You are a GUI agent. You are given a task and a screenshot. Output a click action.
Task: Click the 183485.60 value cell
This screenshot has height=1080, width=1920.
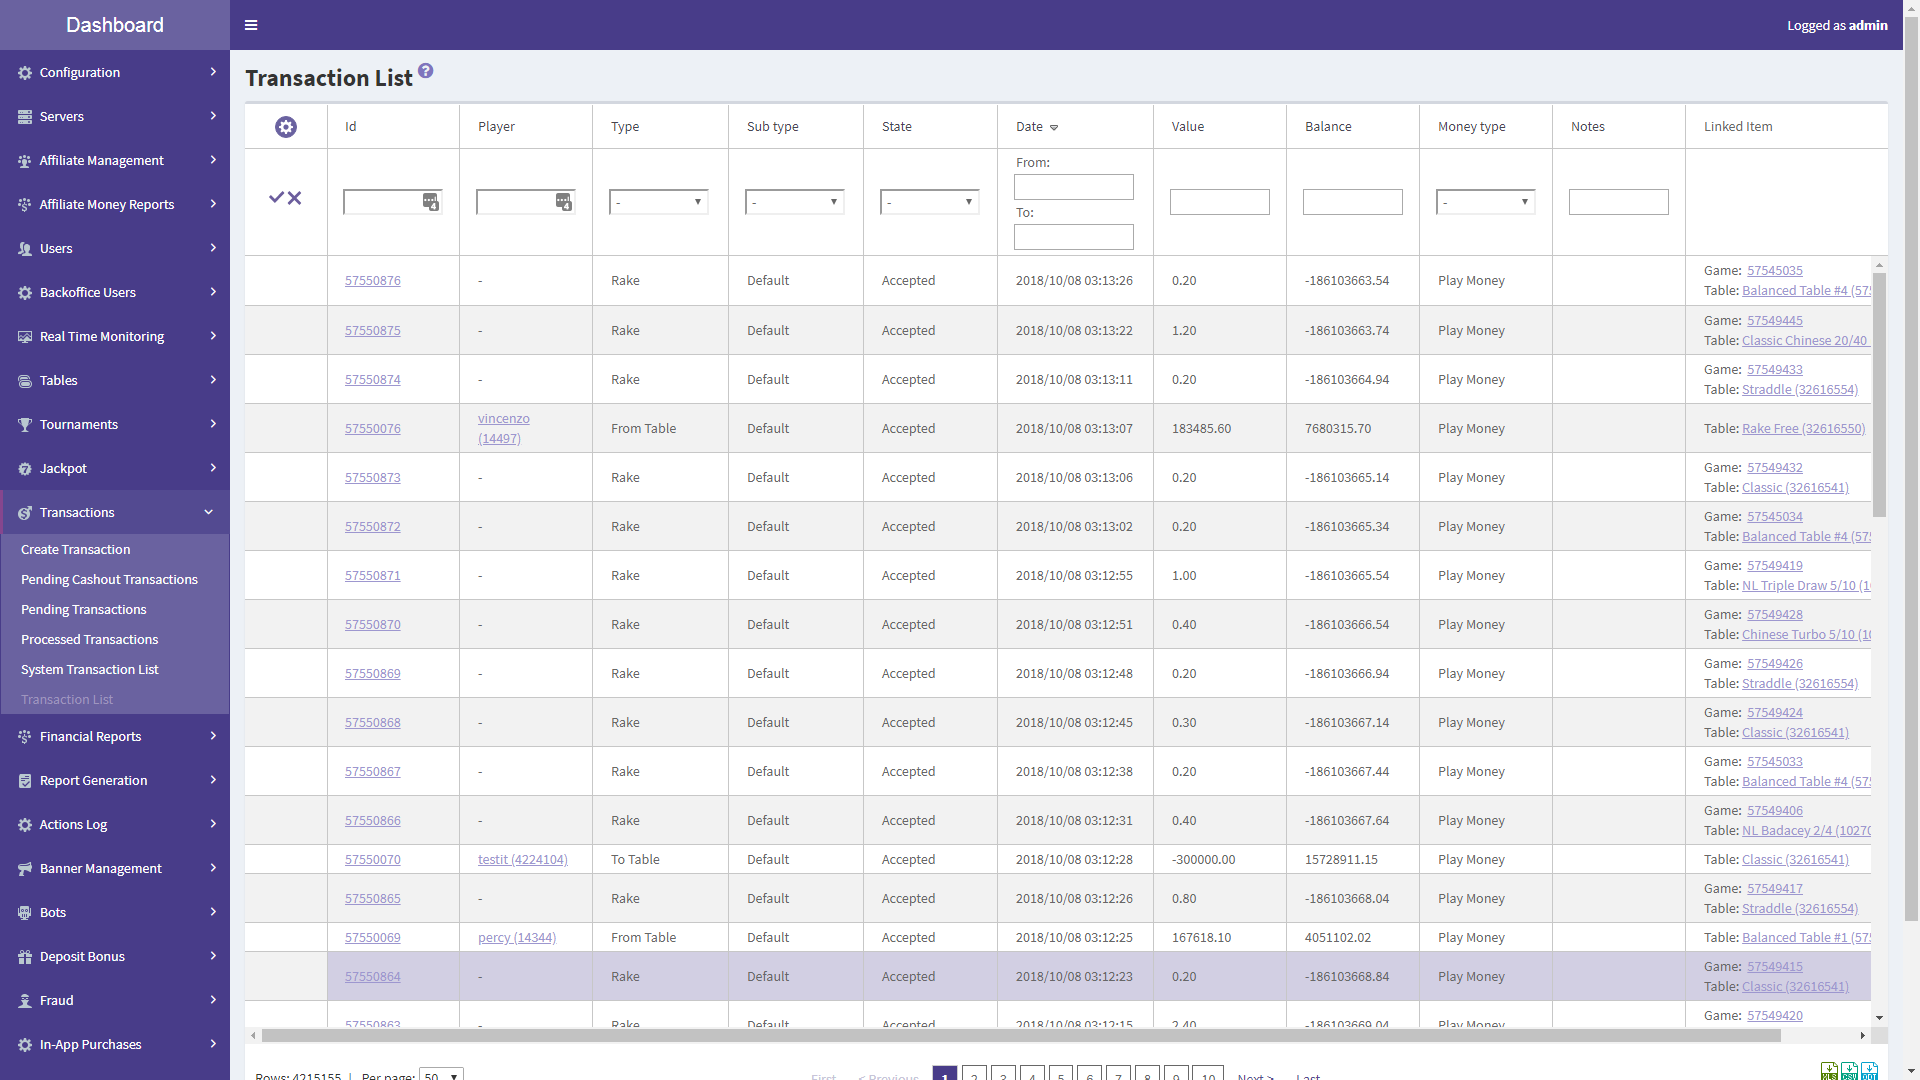click(x=1201, y=428)
